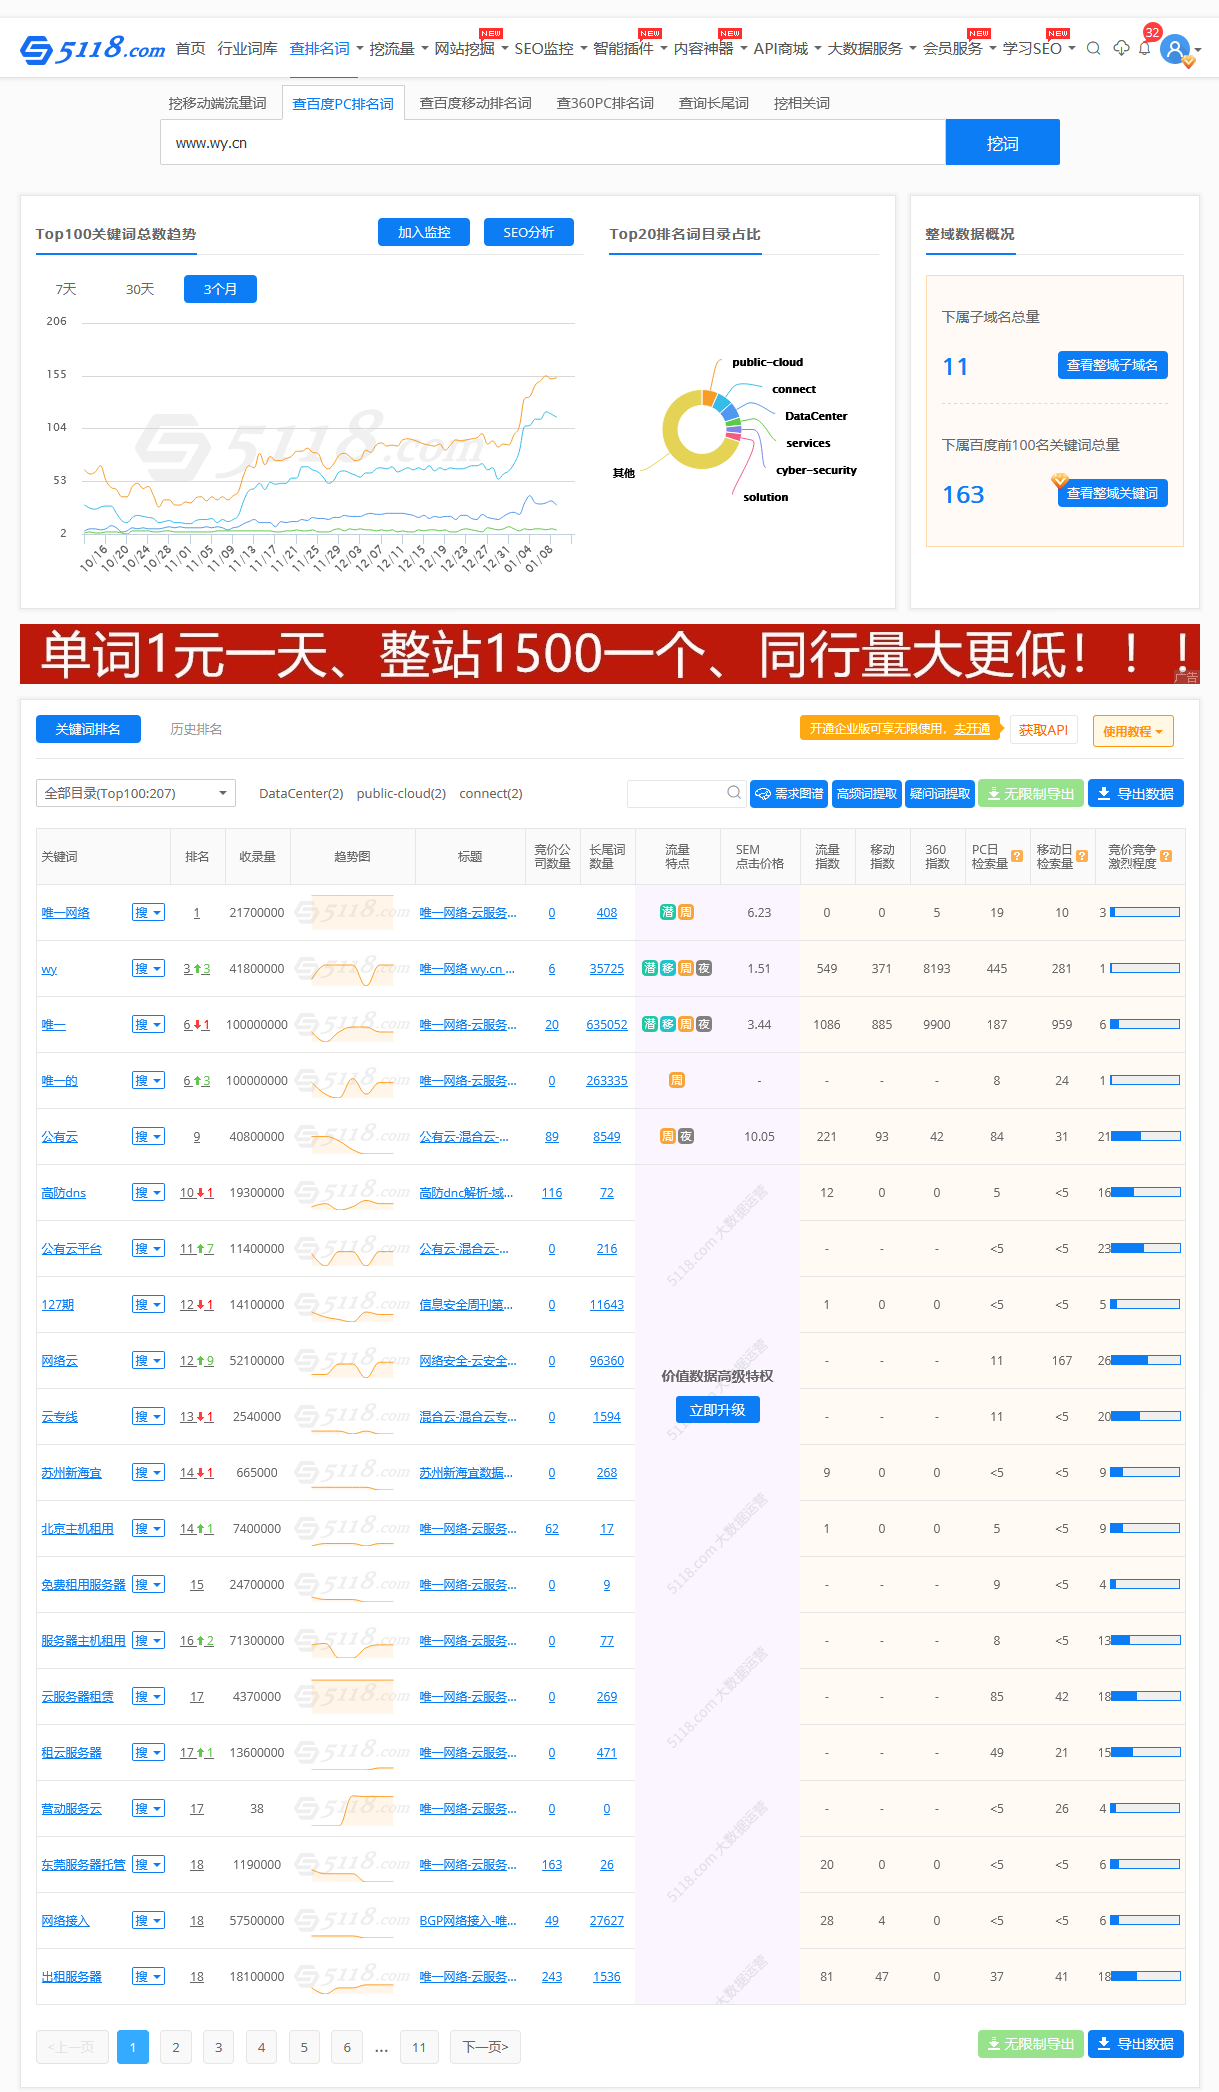The height and width of the screenshot is (2092, 1219).
Task: Open the 全部目录(Top100:207) dropdown
Action: point(136,793)
